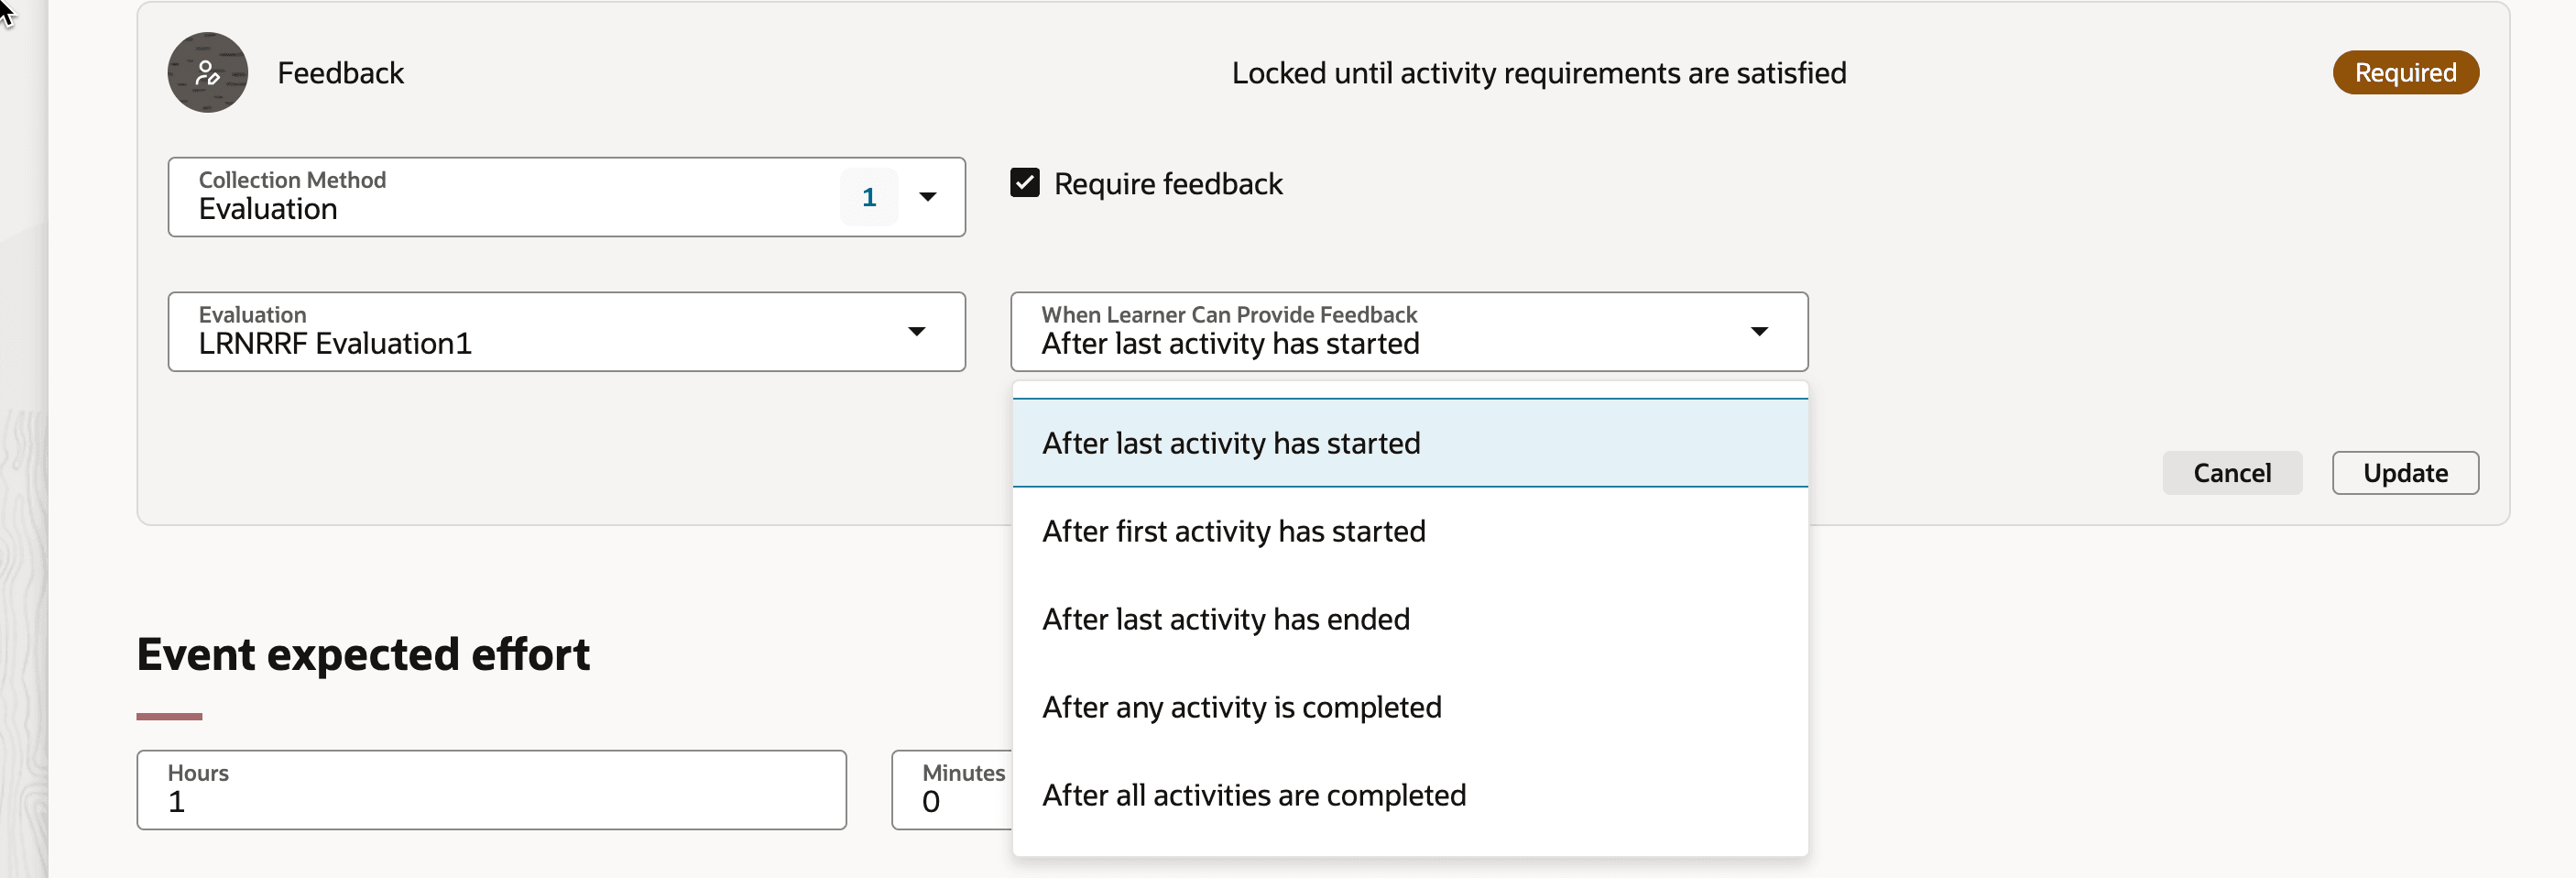
Task: Click the count badge showing 1
Action: coord(868,197)
